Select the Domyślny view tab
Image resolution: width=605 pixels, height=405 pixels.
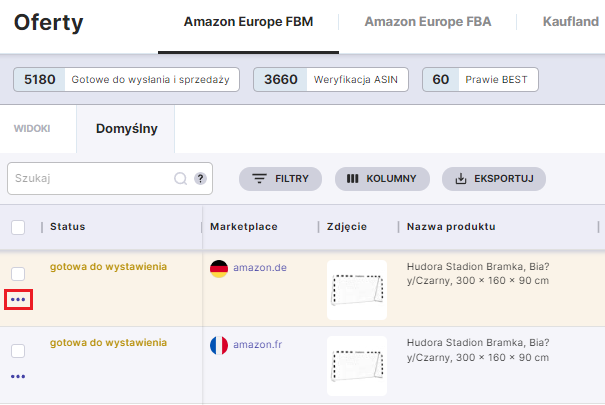(124, 128)
